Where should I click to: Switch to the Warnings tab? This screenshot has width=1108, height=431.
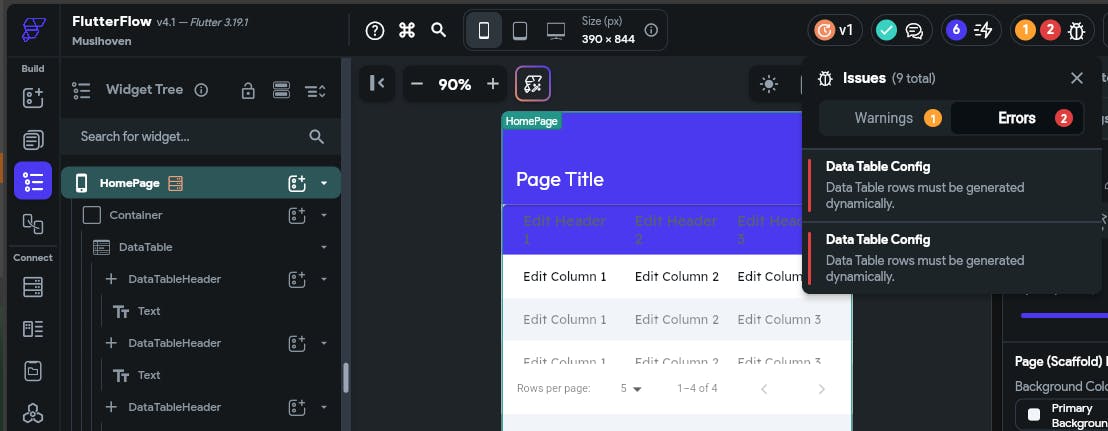tap(884, 118)
